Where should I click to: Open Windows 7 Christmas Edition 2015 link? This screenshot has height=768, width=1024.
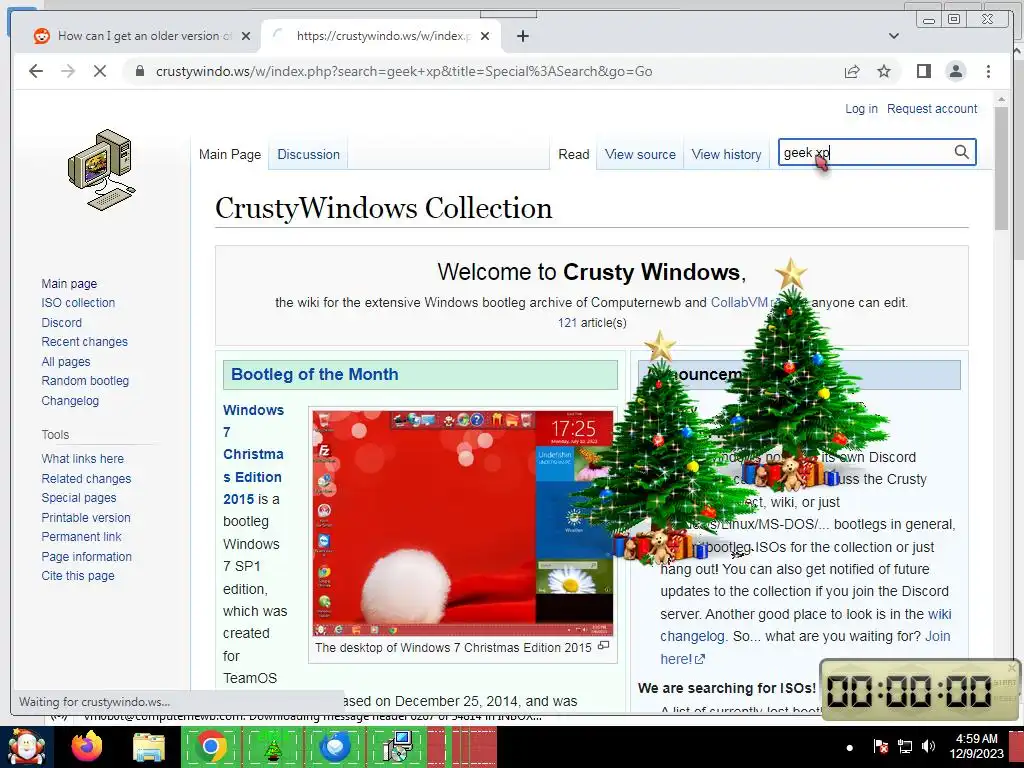click(253, 455)
